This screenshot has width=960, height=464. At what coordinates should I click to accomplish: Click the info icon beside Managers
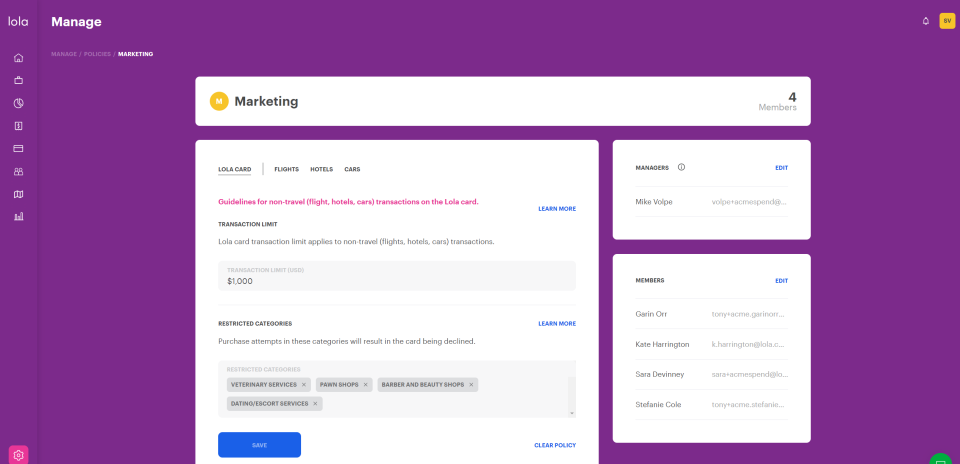(681, 167)
